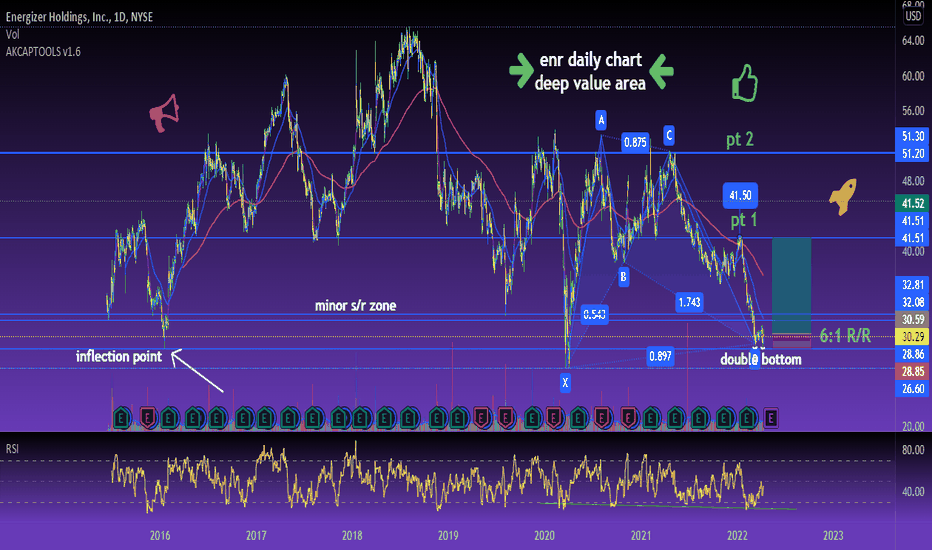
Task: Click the RSI 80.00 scale value
Action: [x=913, y=450]
